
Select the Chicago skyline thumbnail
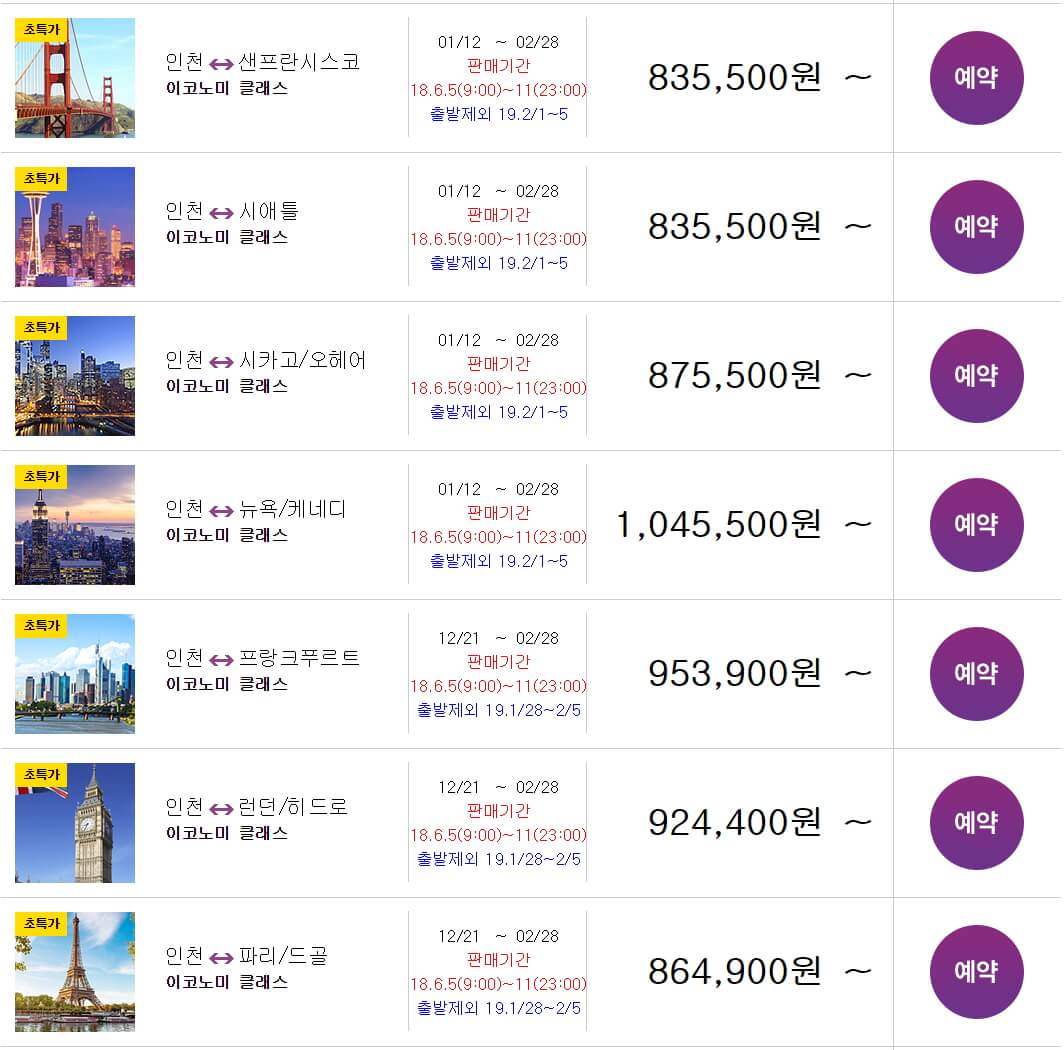click(x=75, y=376)
